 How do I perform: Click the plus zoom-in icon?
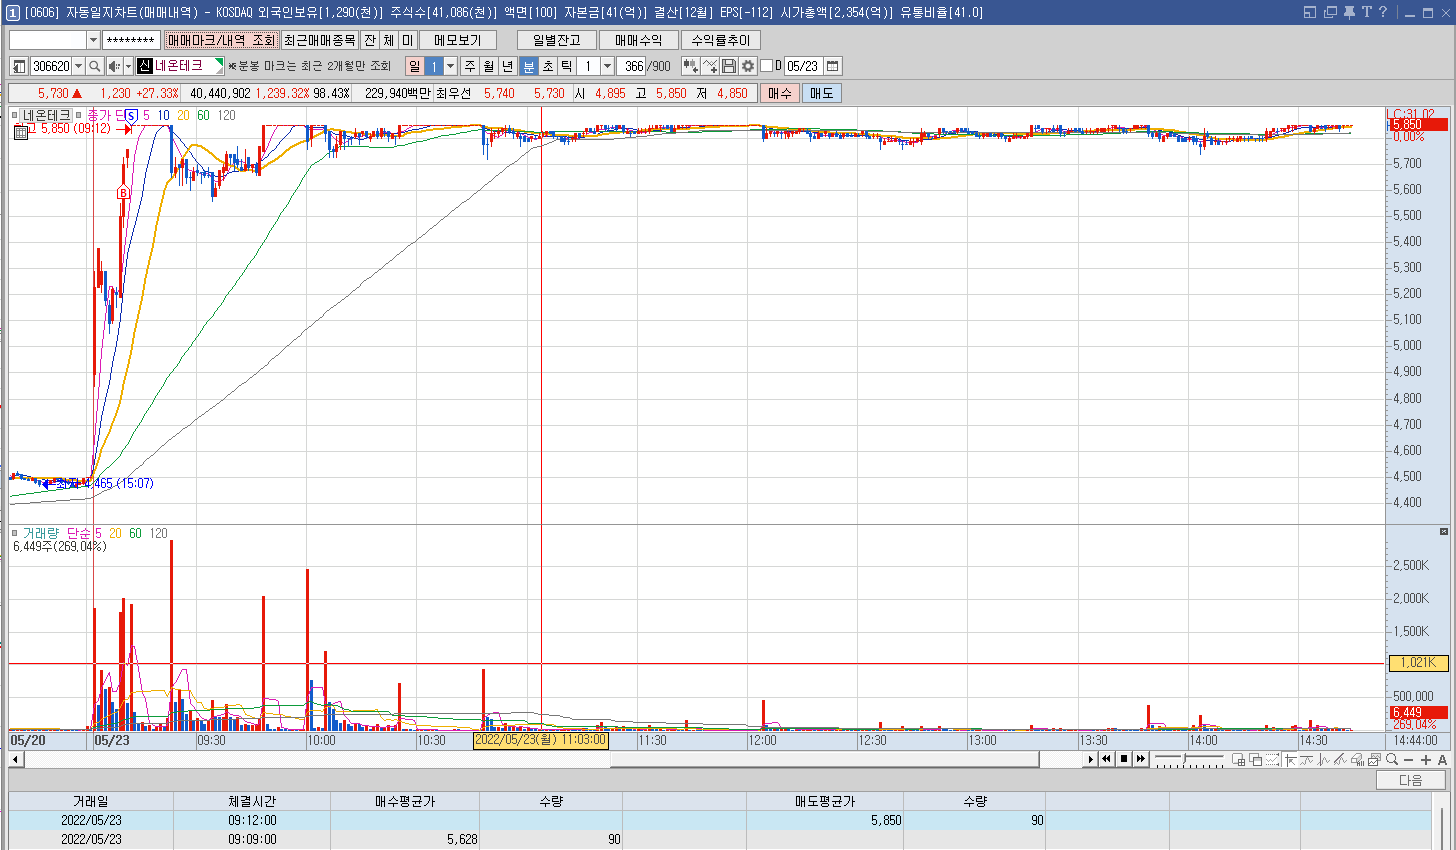[x=1425, y=760]
